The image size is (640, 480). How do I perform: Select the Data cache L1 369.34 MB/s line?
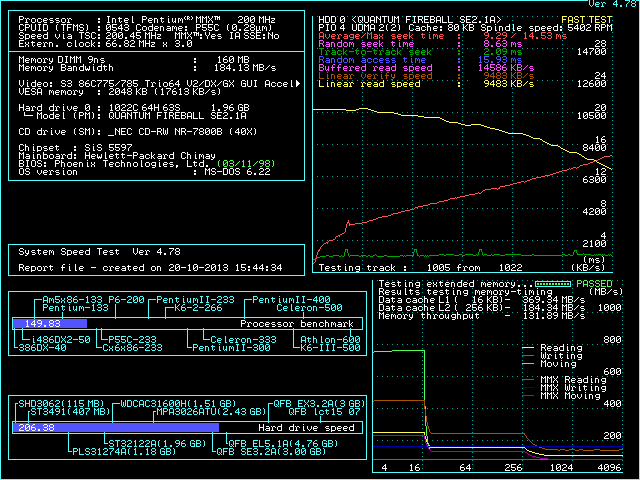(482, 300)
